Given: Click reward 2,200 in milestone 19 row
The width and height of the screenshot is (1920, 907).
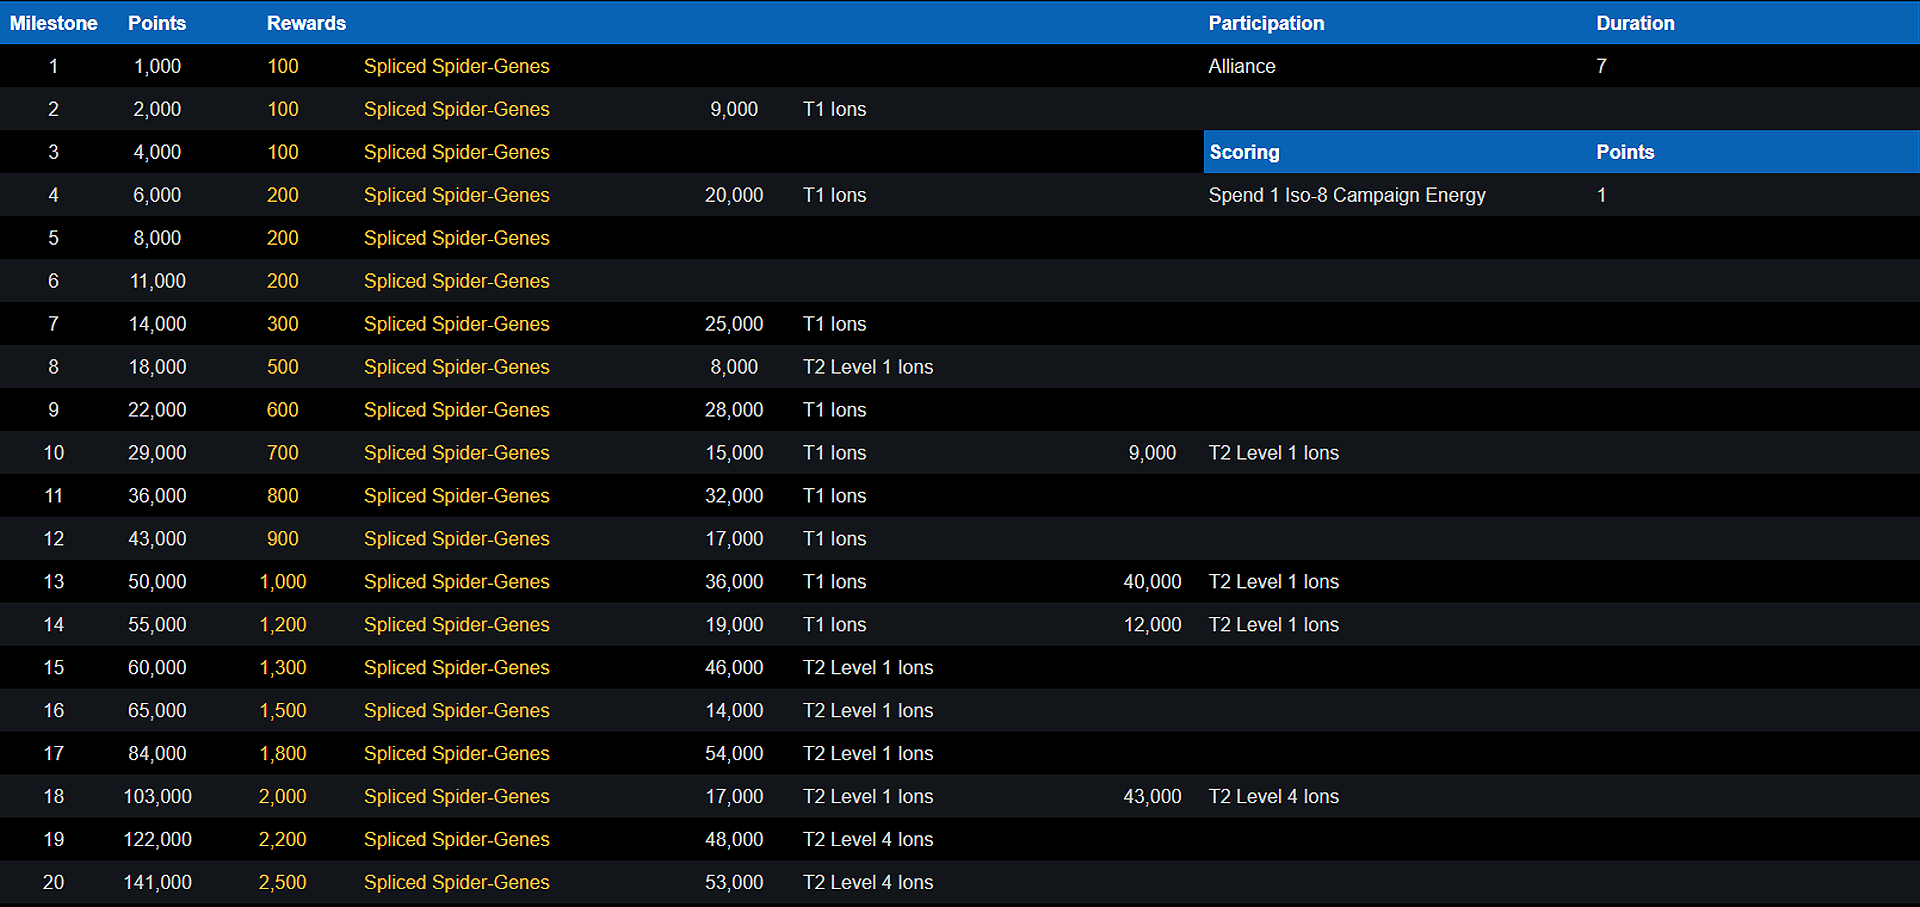Looking at the screenshot, I should coord(283,840).
